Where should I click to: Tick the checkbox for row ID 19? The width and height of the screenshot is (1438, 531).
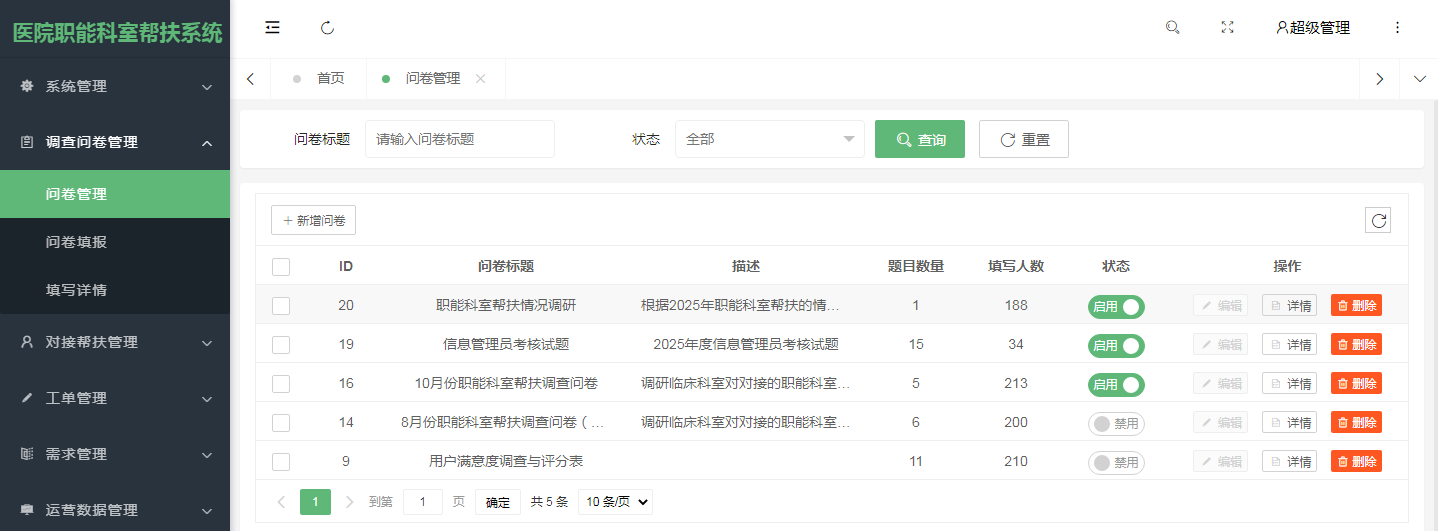pos(281,345)
